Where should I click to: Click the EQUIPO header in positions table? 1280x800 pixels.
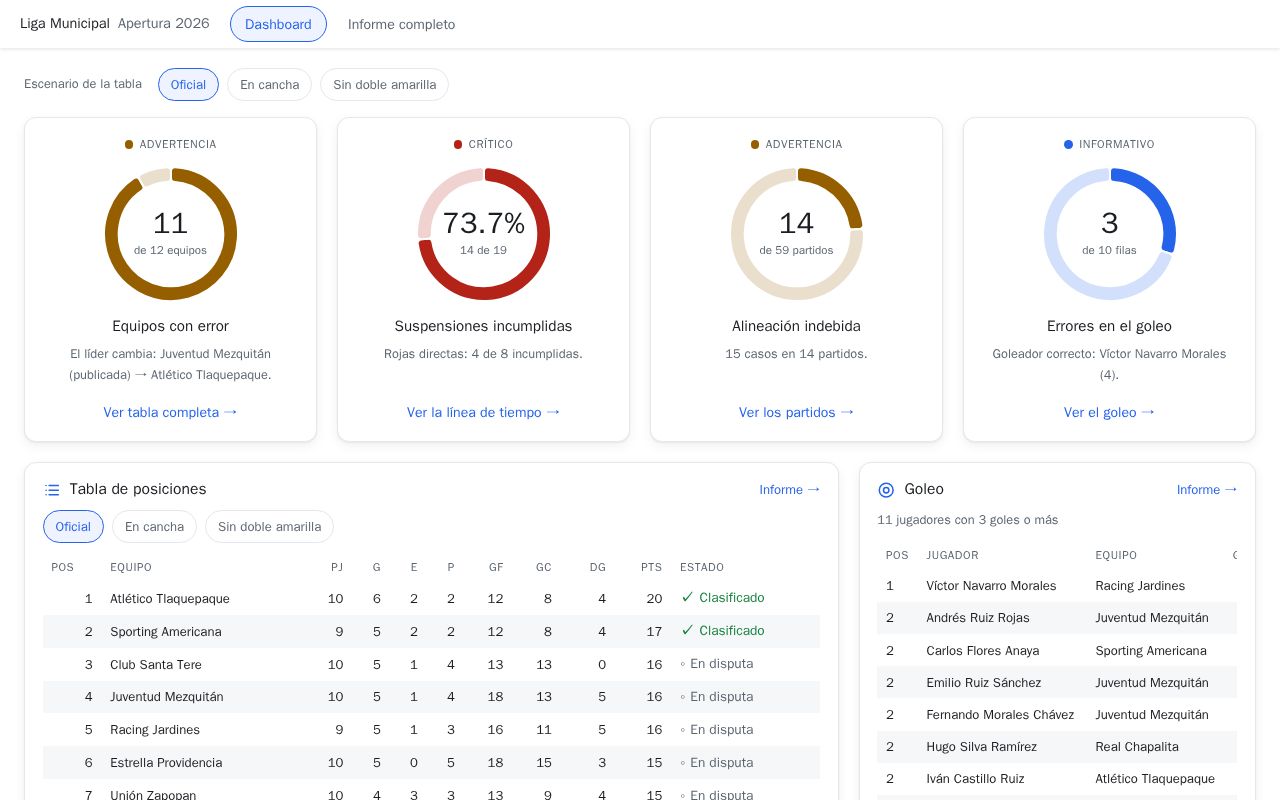tap(131, 567)
